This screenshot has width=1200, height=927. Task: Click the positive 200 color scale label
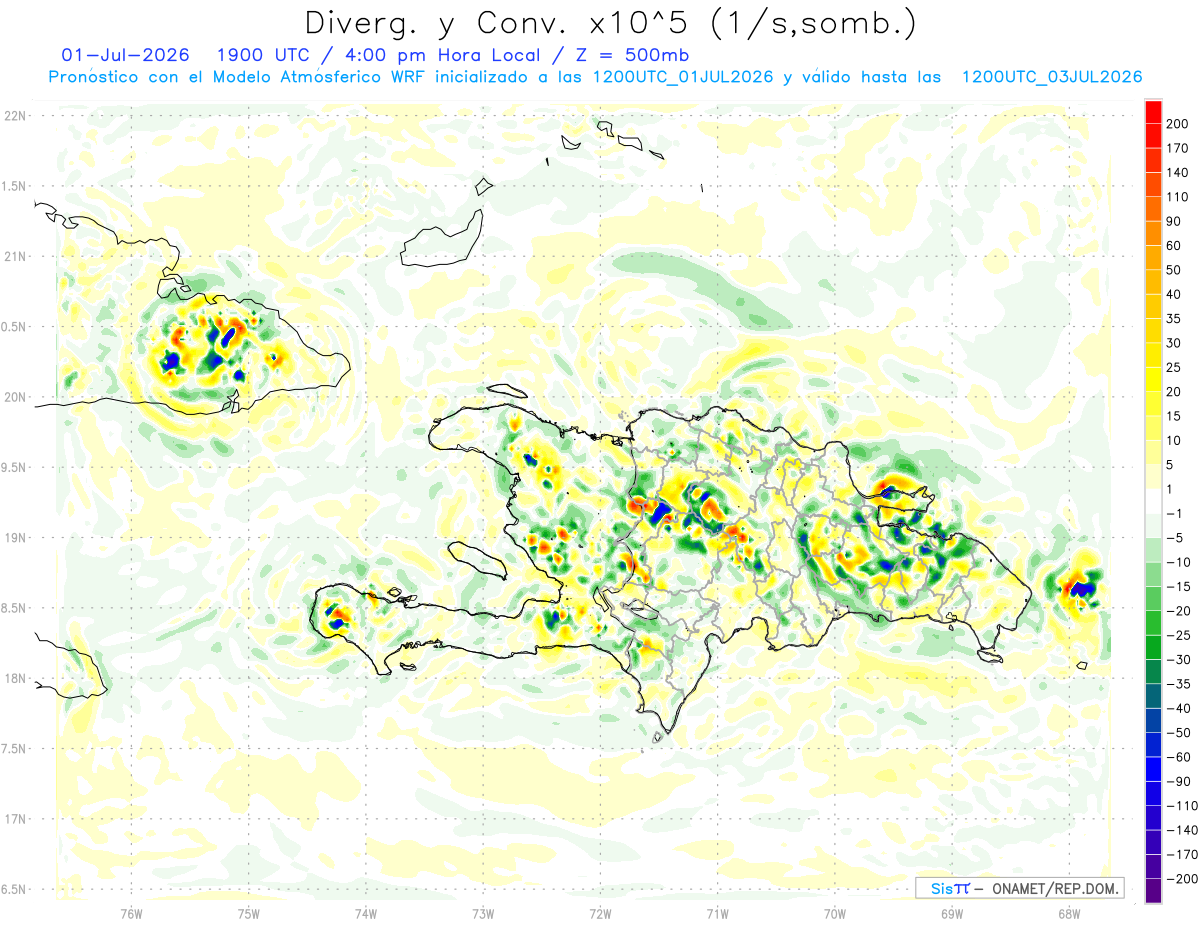(x=1179, y=124)
